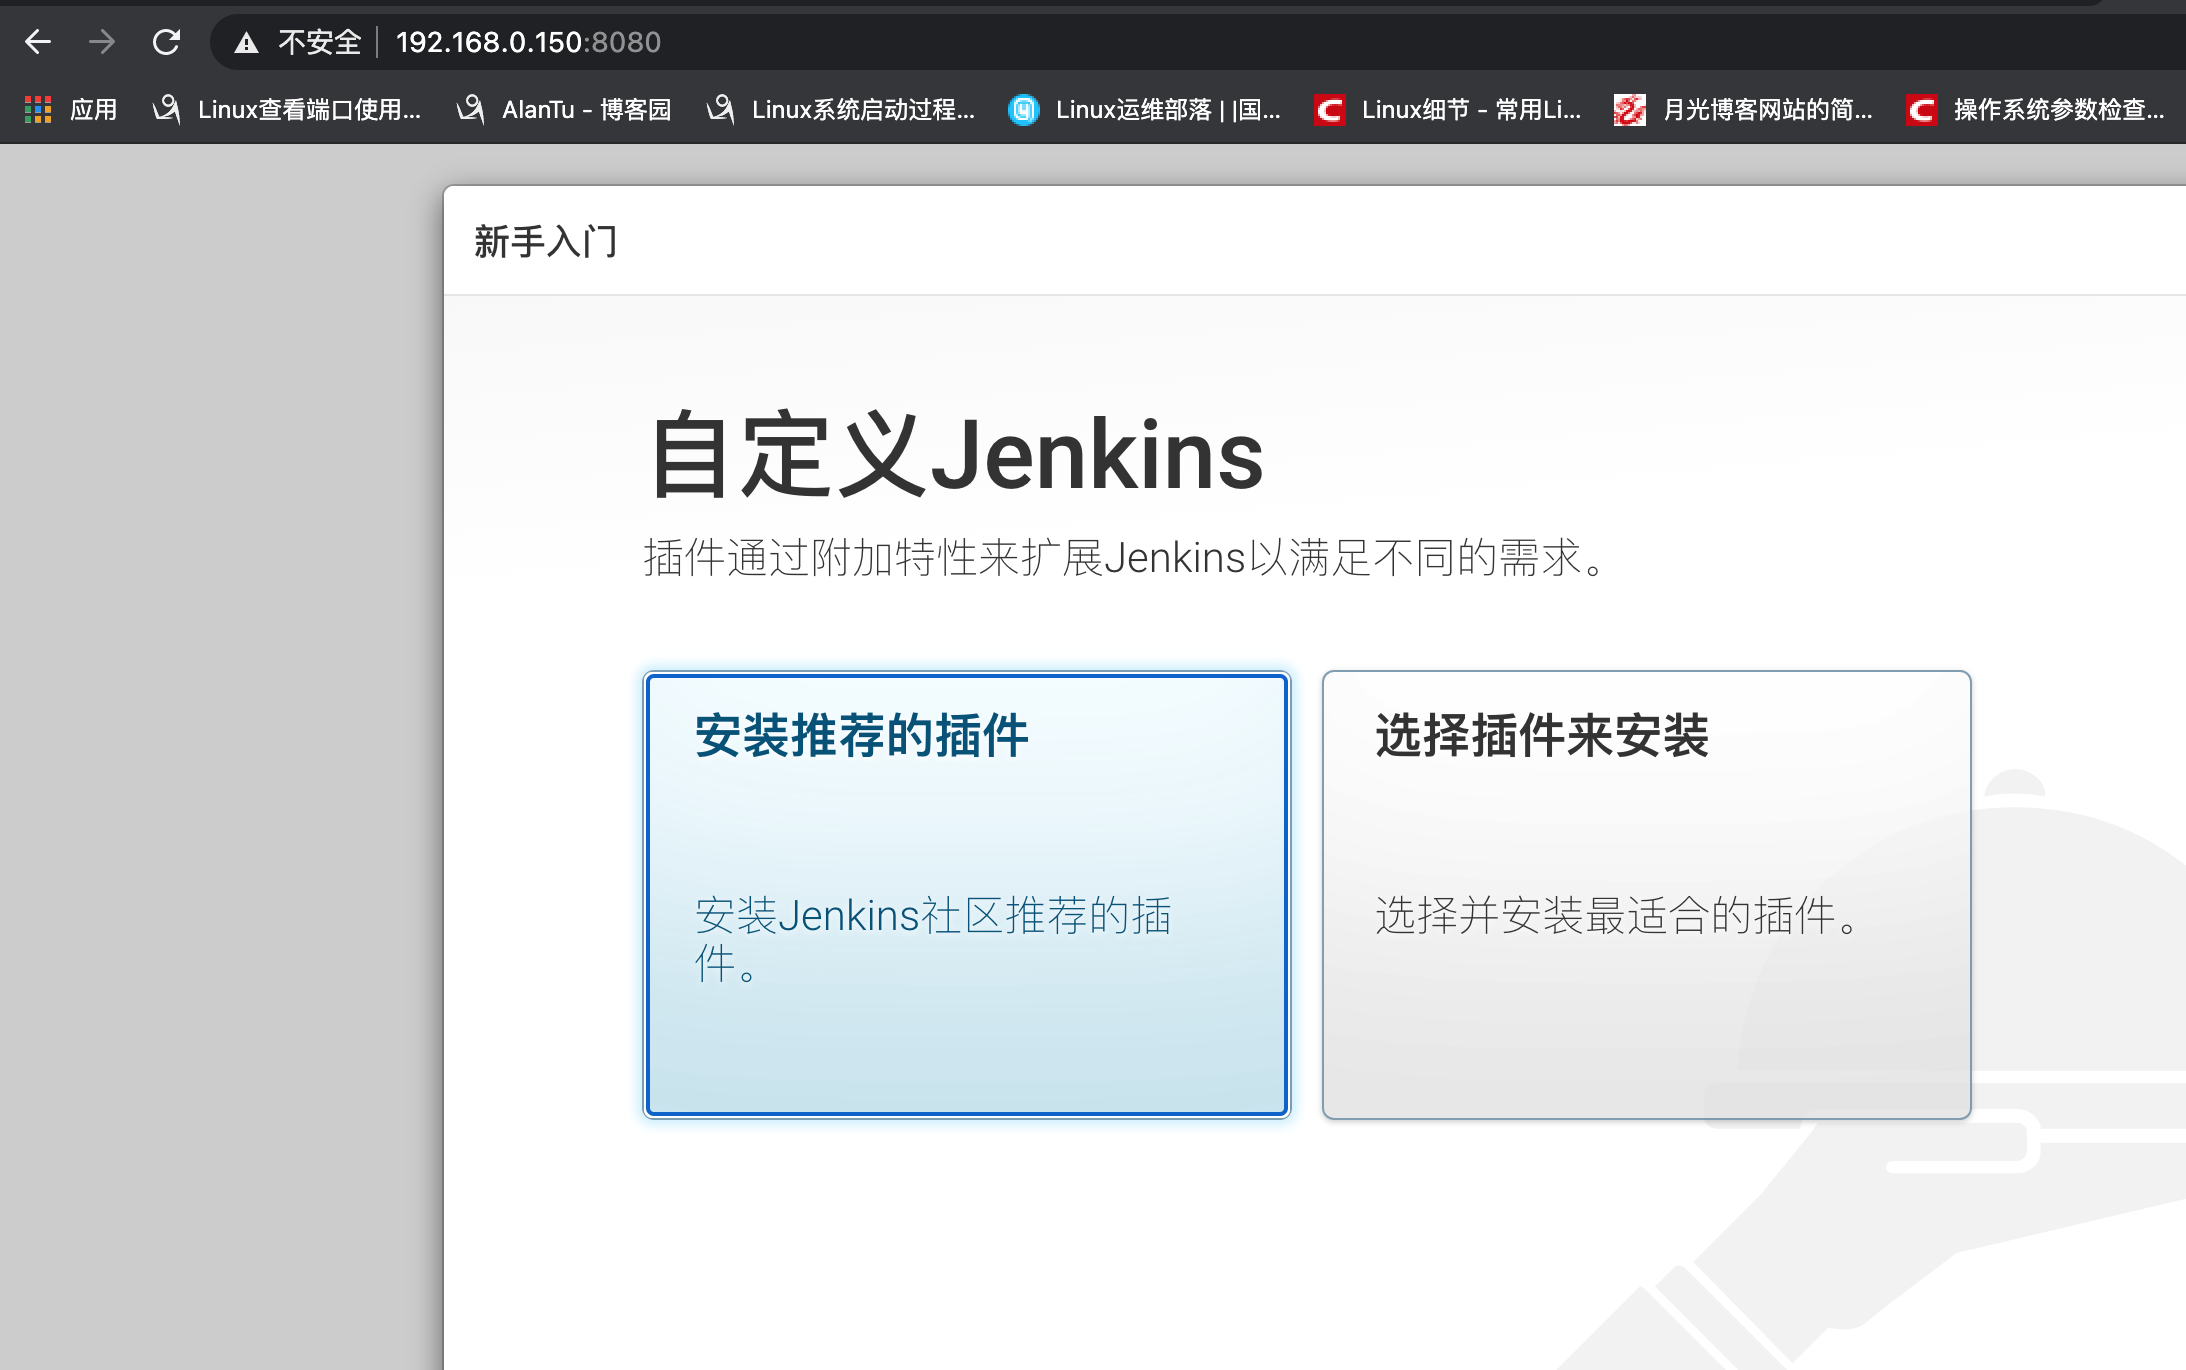
Task: Click the 安装推荐的插件 option card
Action: (966, 894)
